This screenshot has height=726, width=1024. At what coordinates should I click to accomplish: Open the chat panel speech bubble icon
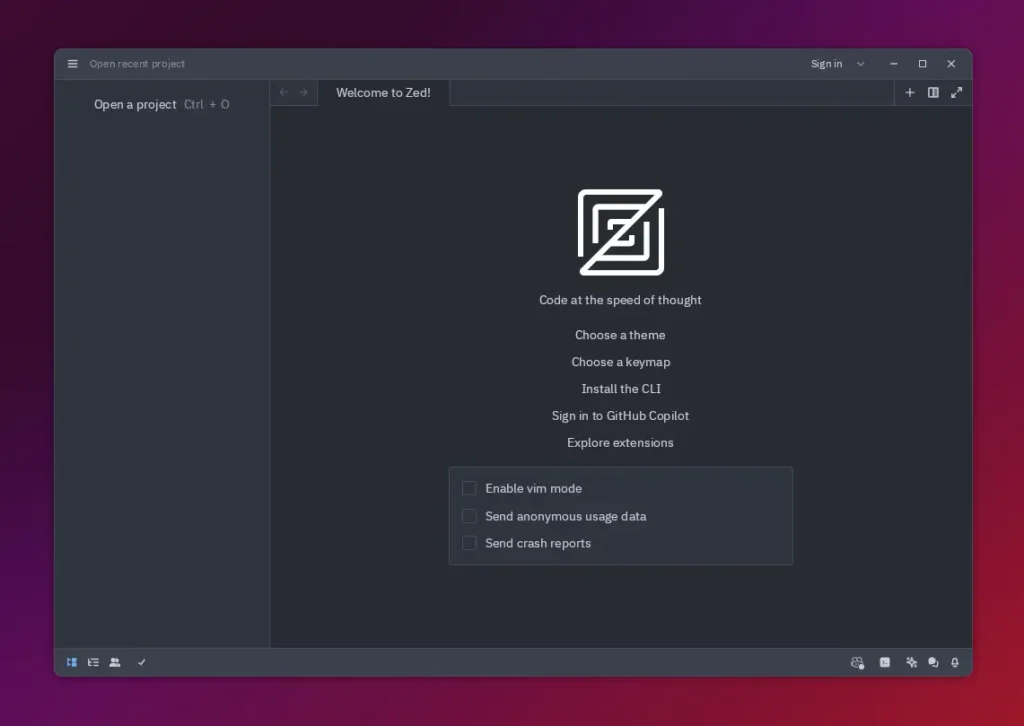[933, 662]
